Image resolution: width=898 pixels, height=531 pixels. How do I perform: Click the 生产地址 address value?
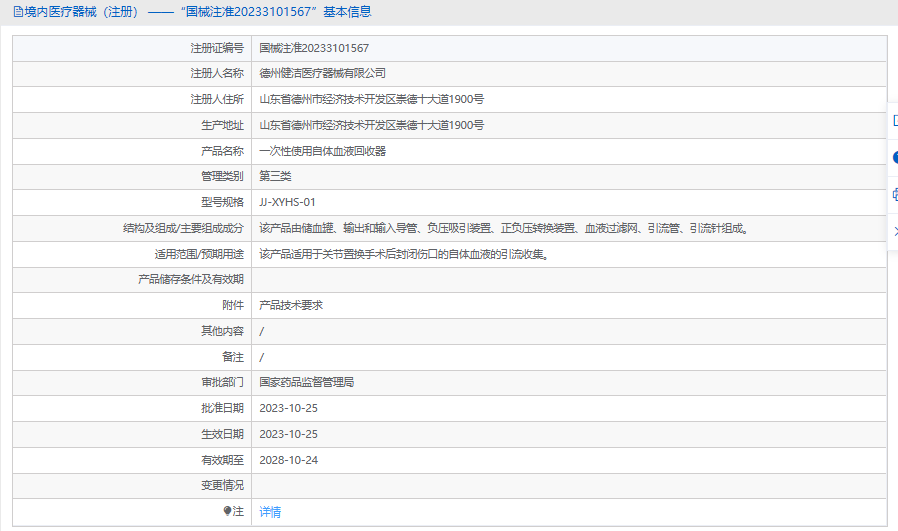click(371, 125)
